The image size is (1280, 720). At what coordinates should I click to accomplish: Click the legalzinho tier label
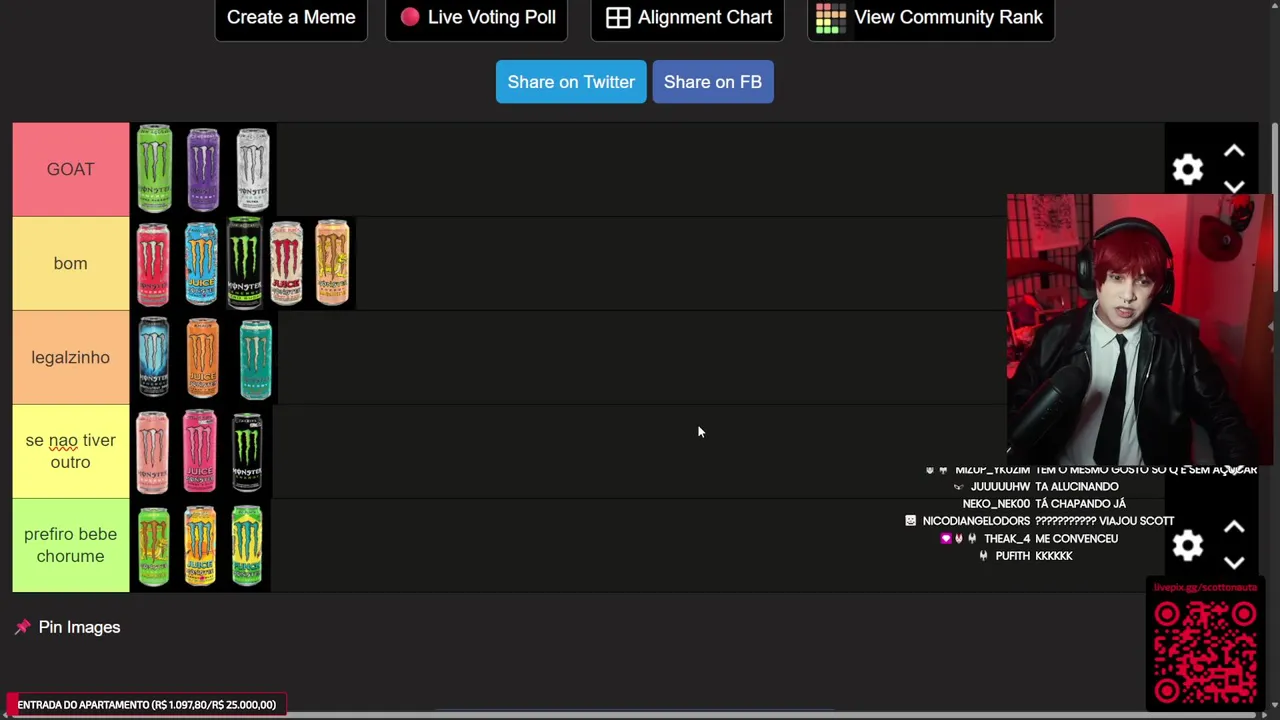[71, 357]
